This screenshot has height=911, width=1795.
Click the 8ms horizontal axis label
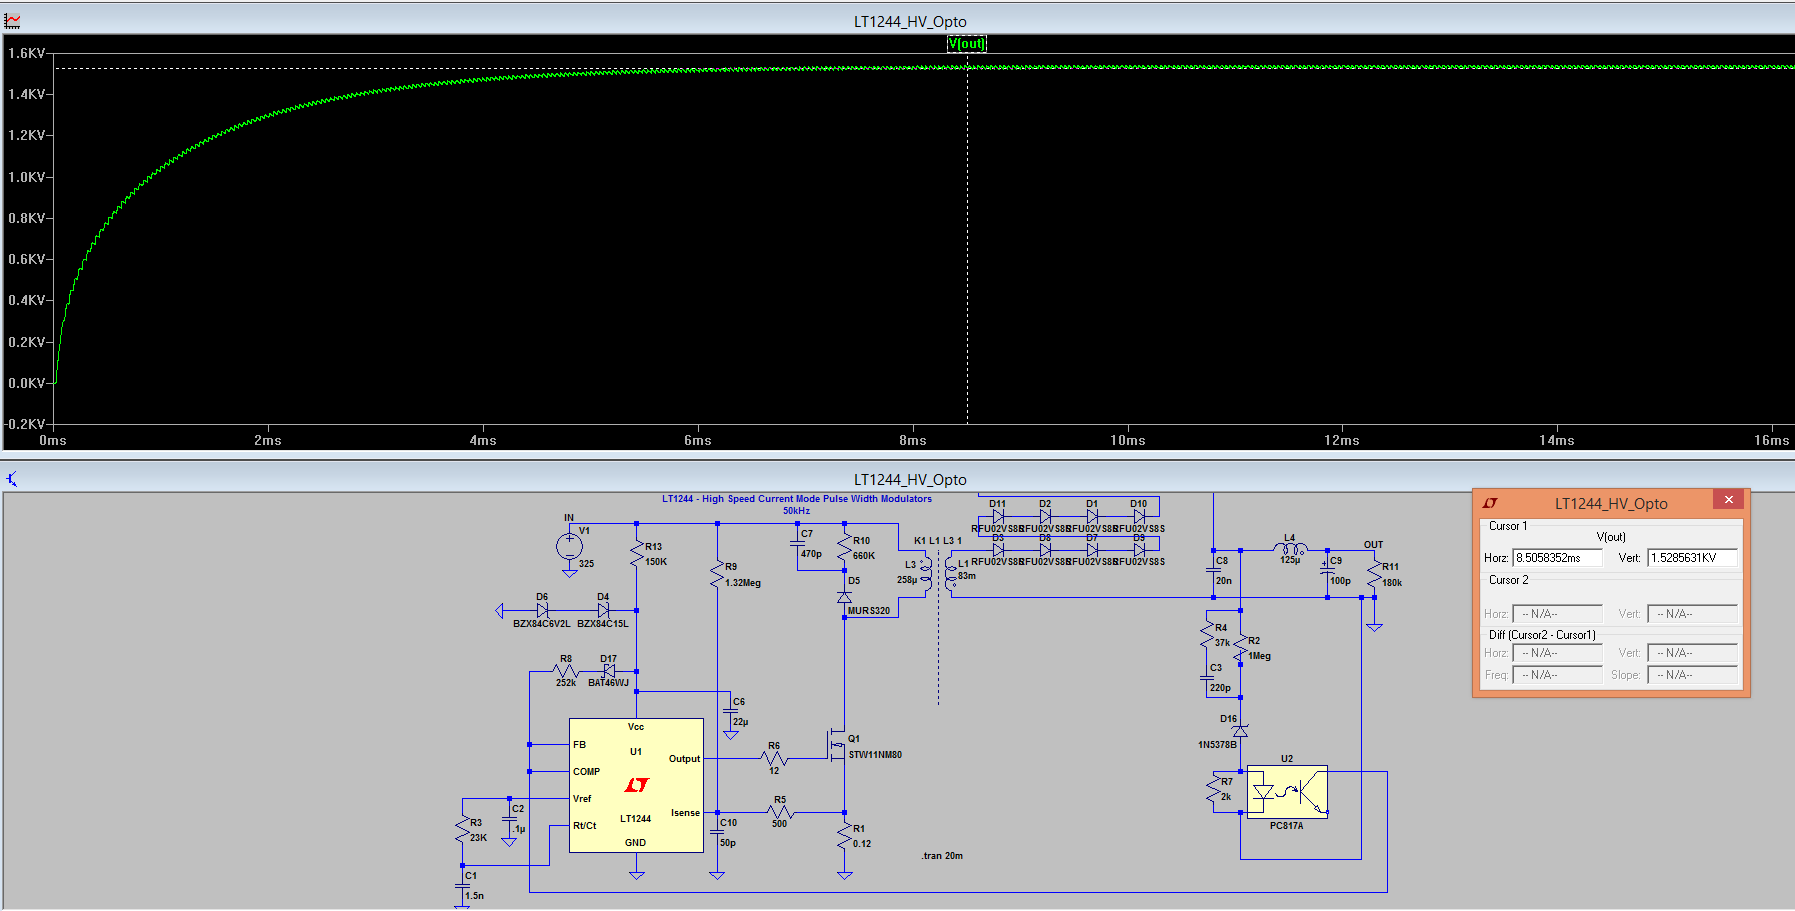click(913, 441)
